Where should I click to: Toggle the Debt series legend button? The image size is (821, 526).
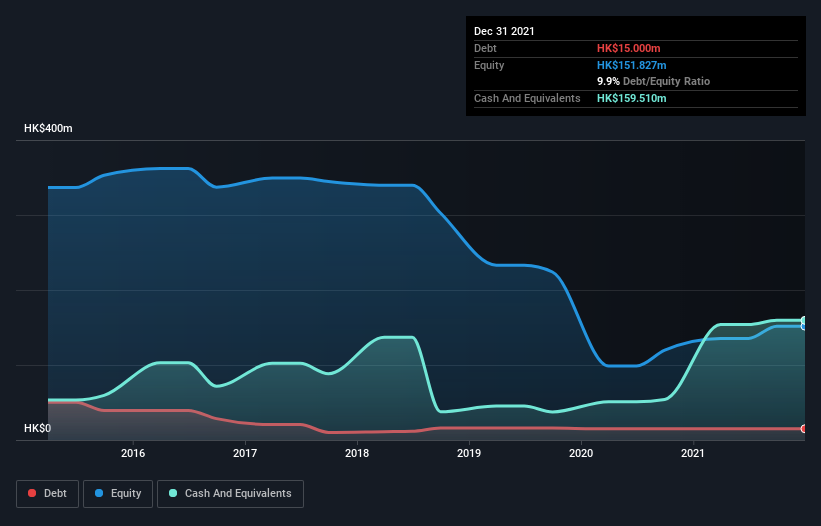pos(48,494)
